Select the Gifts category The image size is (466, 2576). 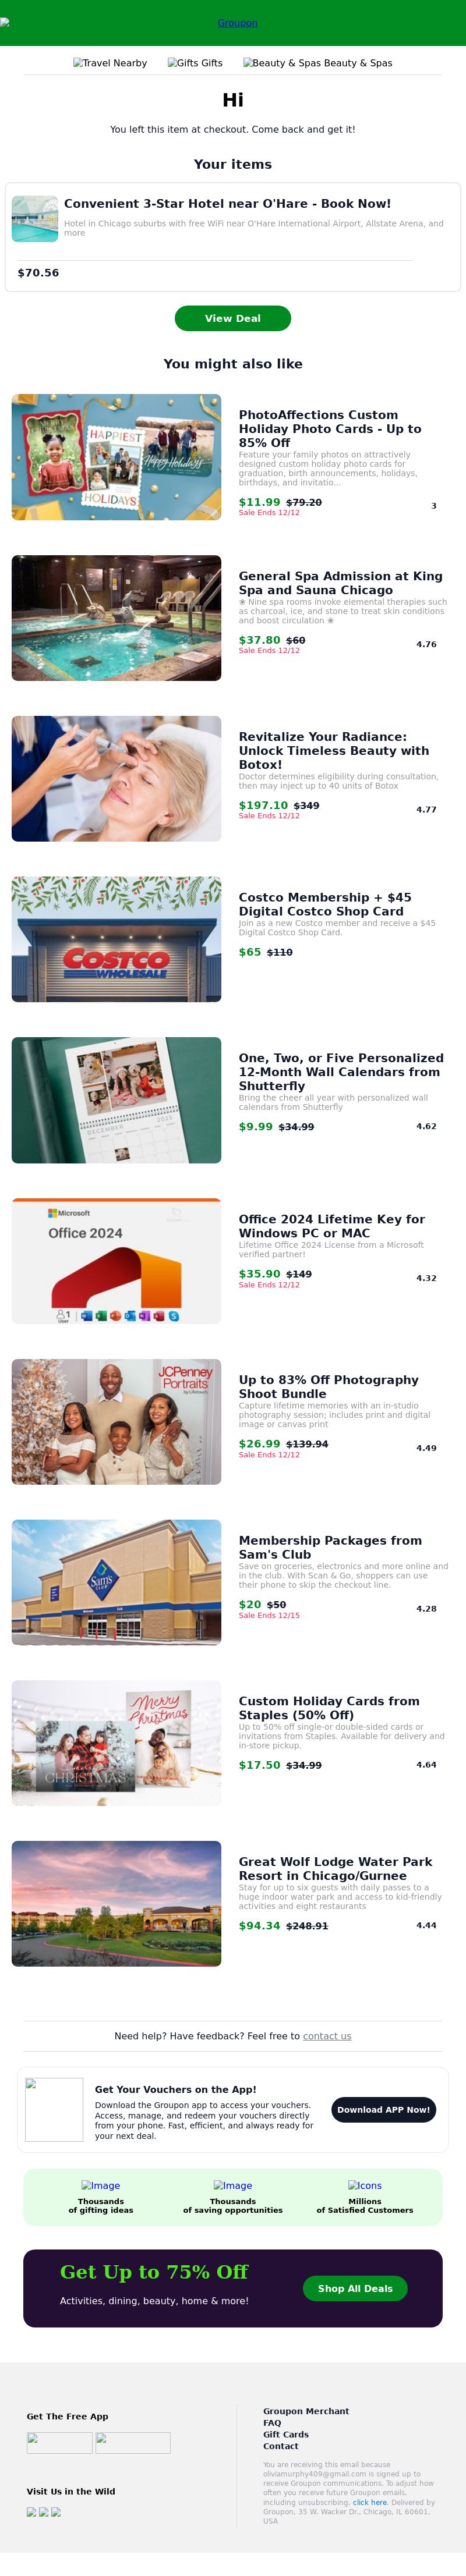pos(195,63)
